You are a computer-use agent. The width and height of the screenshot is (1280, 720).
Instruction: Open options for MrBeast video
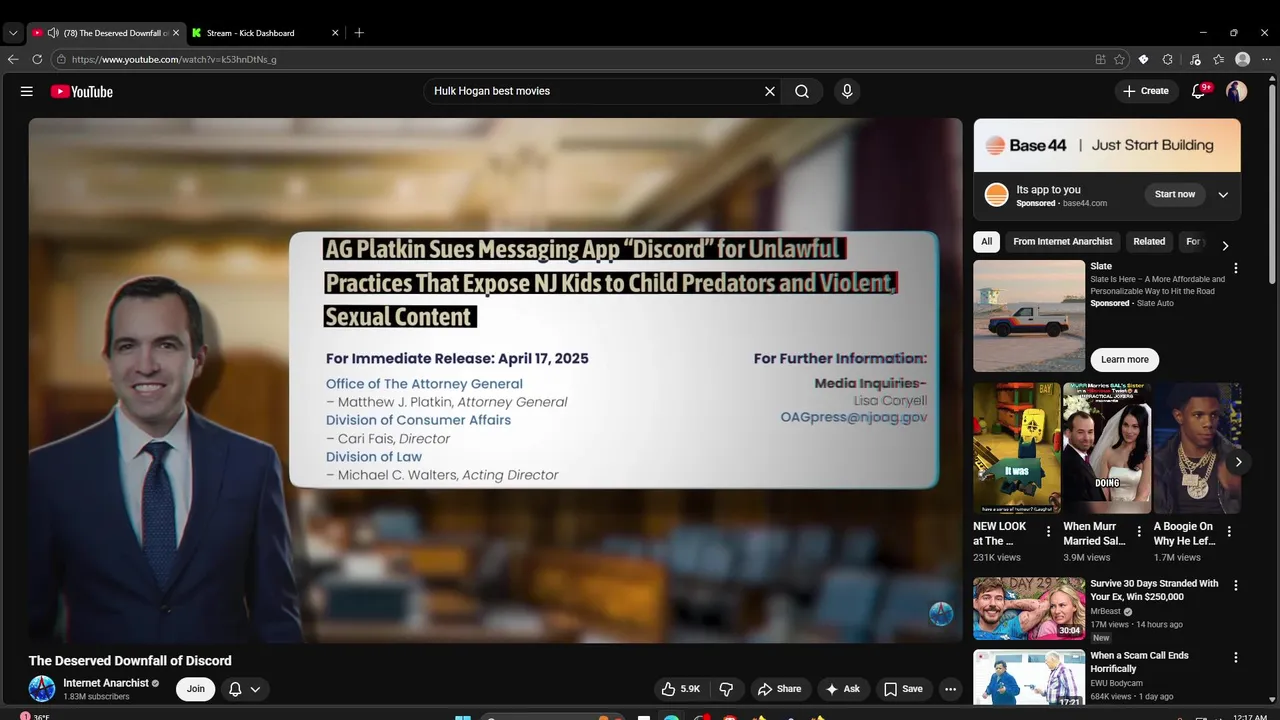coord(1236,585)
